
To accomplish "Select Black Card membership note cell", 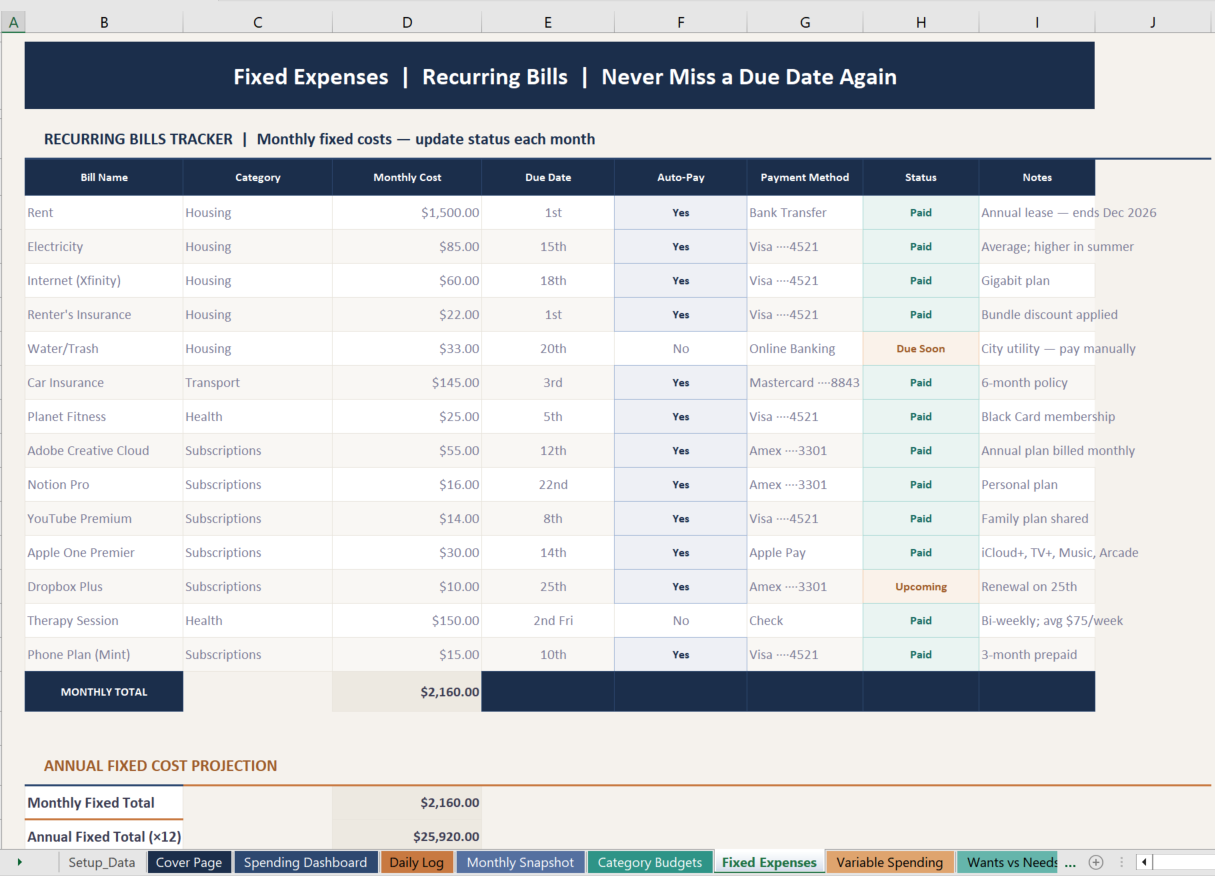I will point(1037,417).
